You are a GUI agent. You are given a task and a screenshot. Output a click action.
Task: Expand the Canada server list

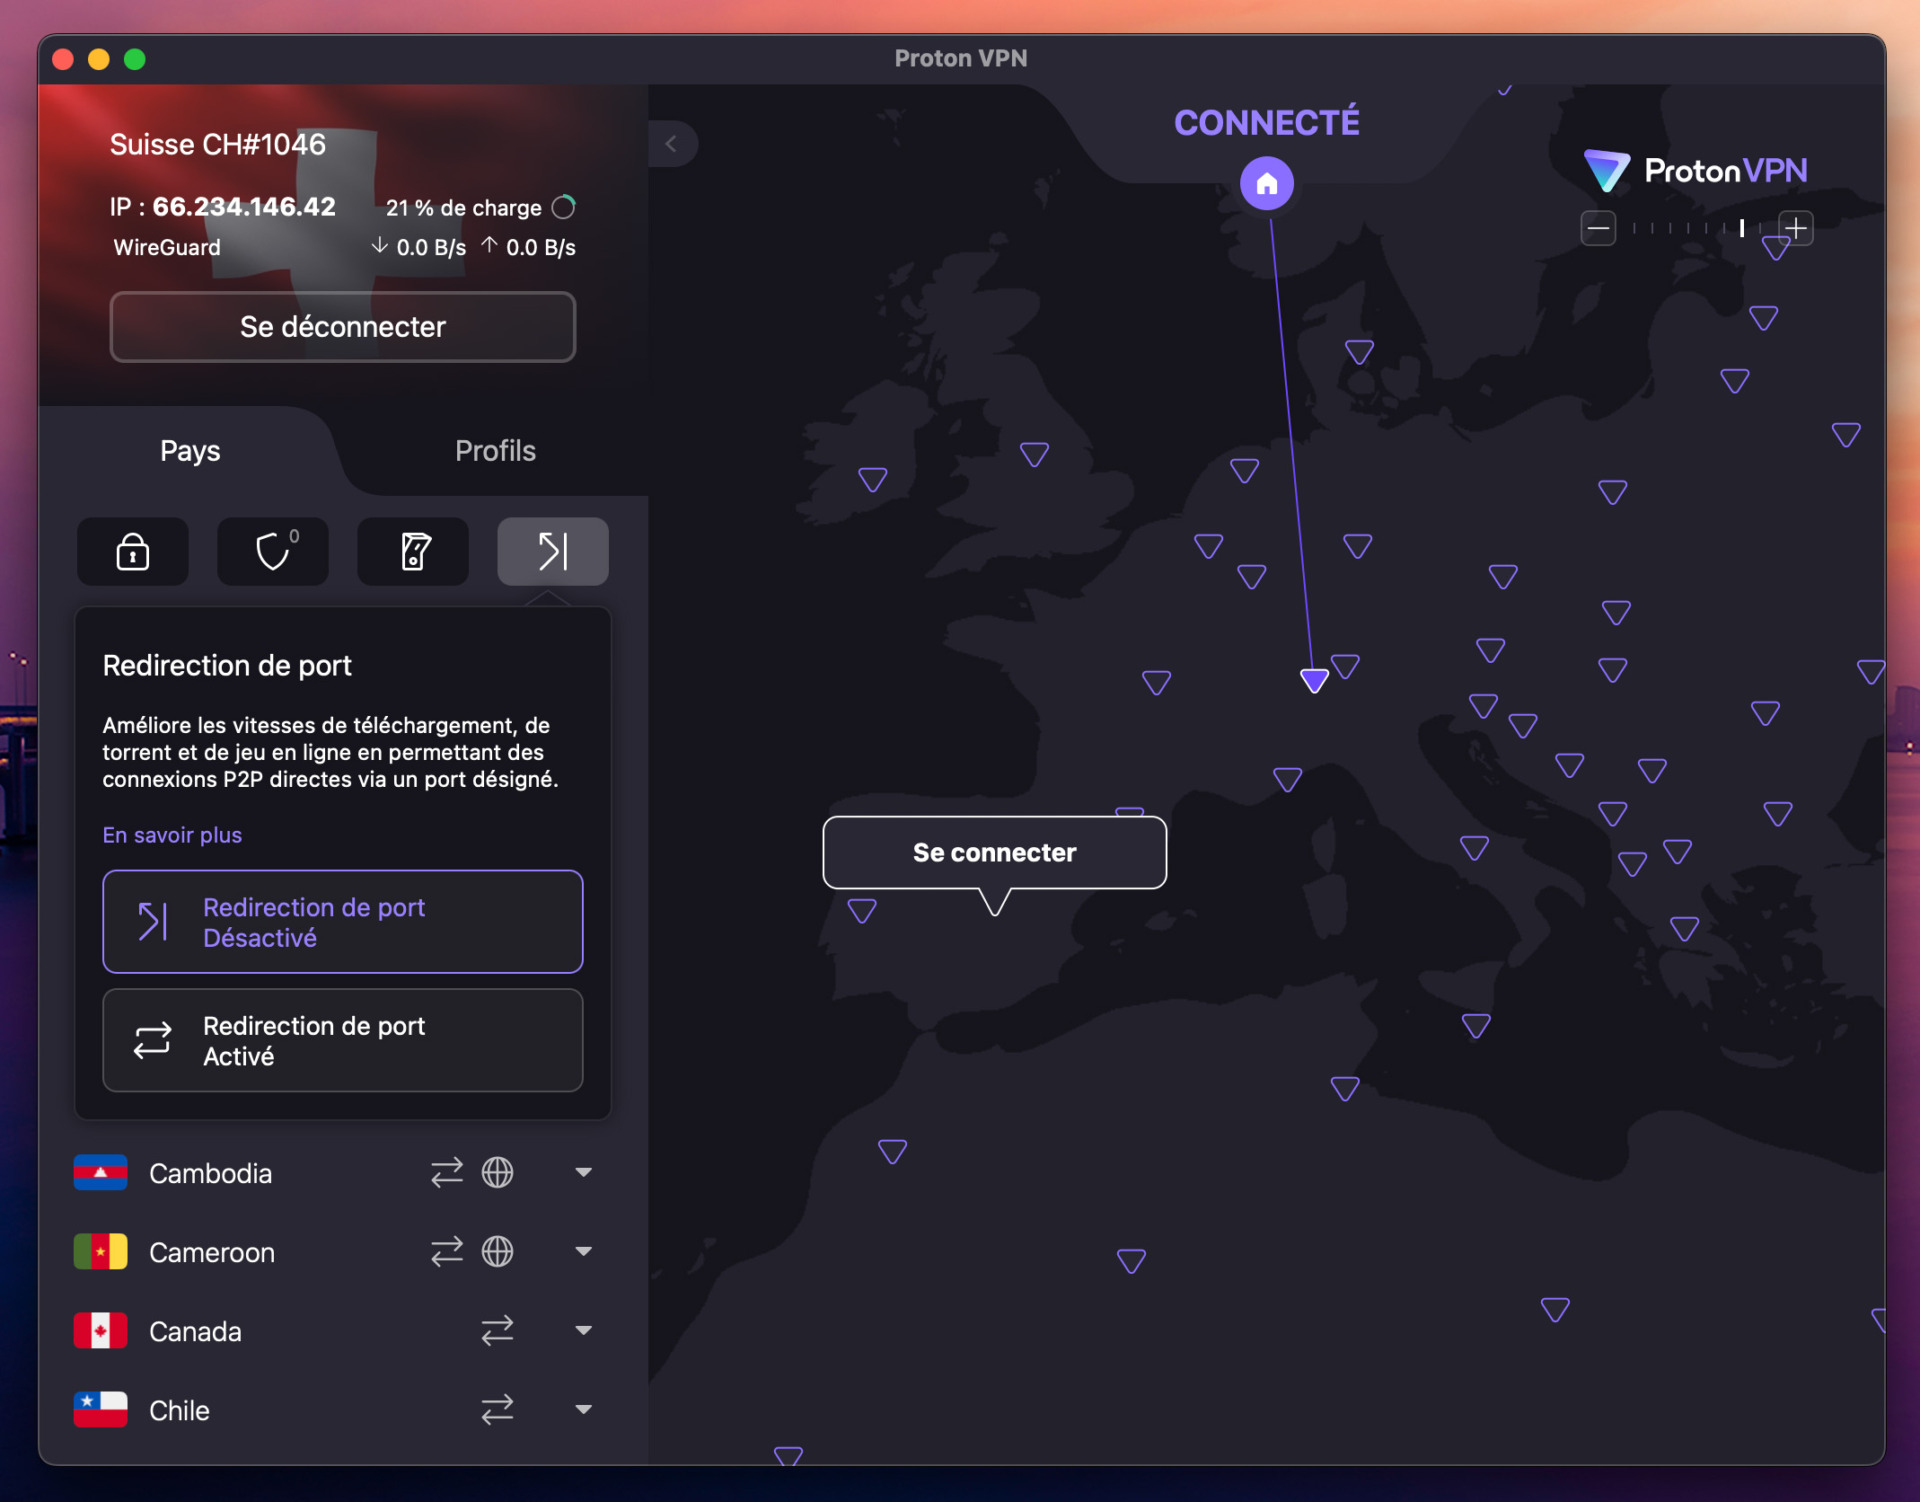click(584, 1330)
